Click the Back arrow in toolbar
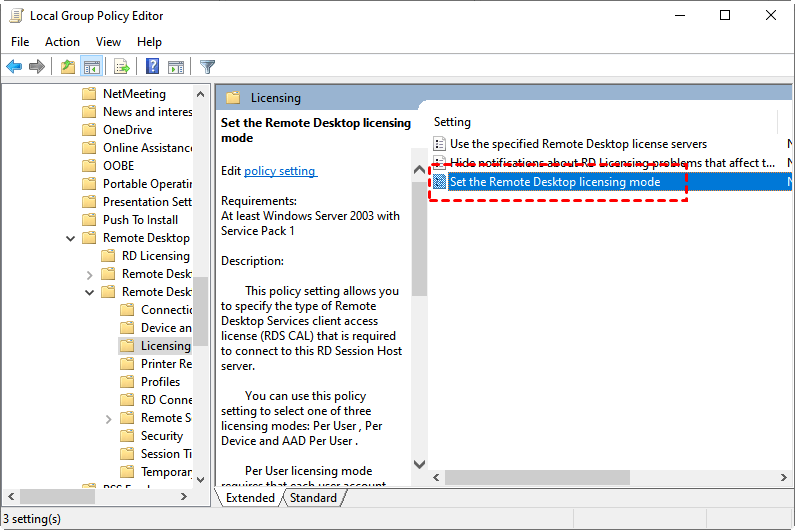The width and height of the screenshot is (795, 530). tap(14, 66)
